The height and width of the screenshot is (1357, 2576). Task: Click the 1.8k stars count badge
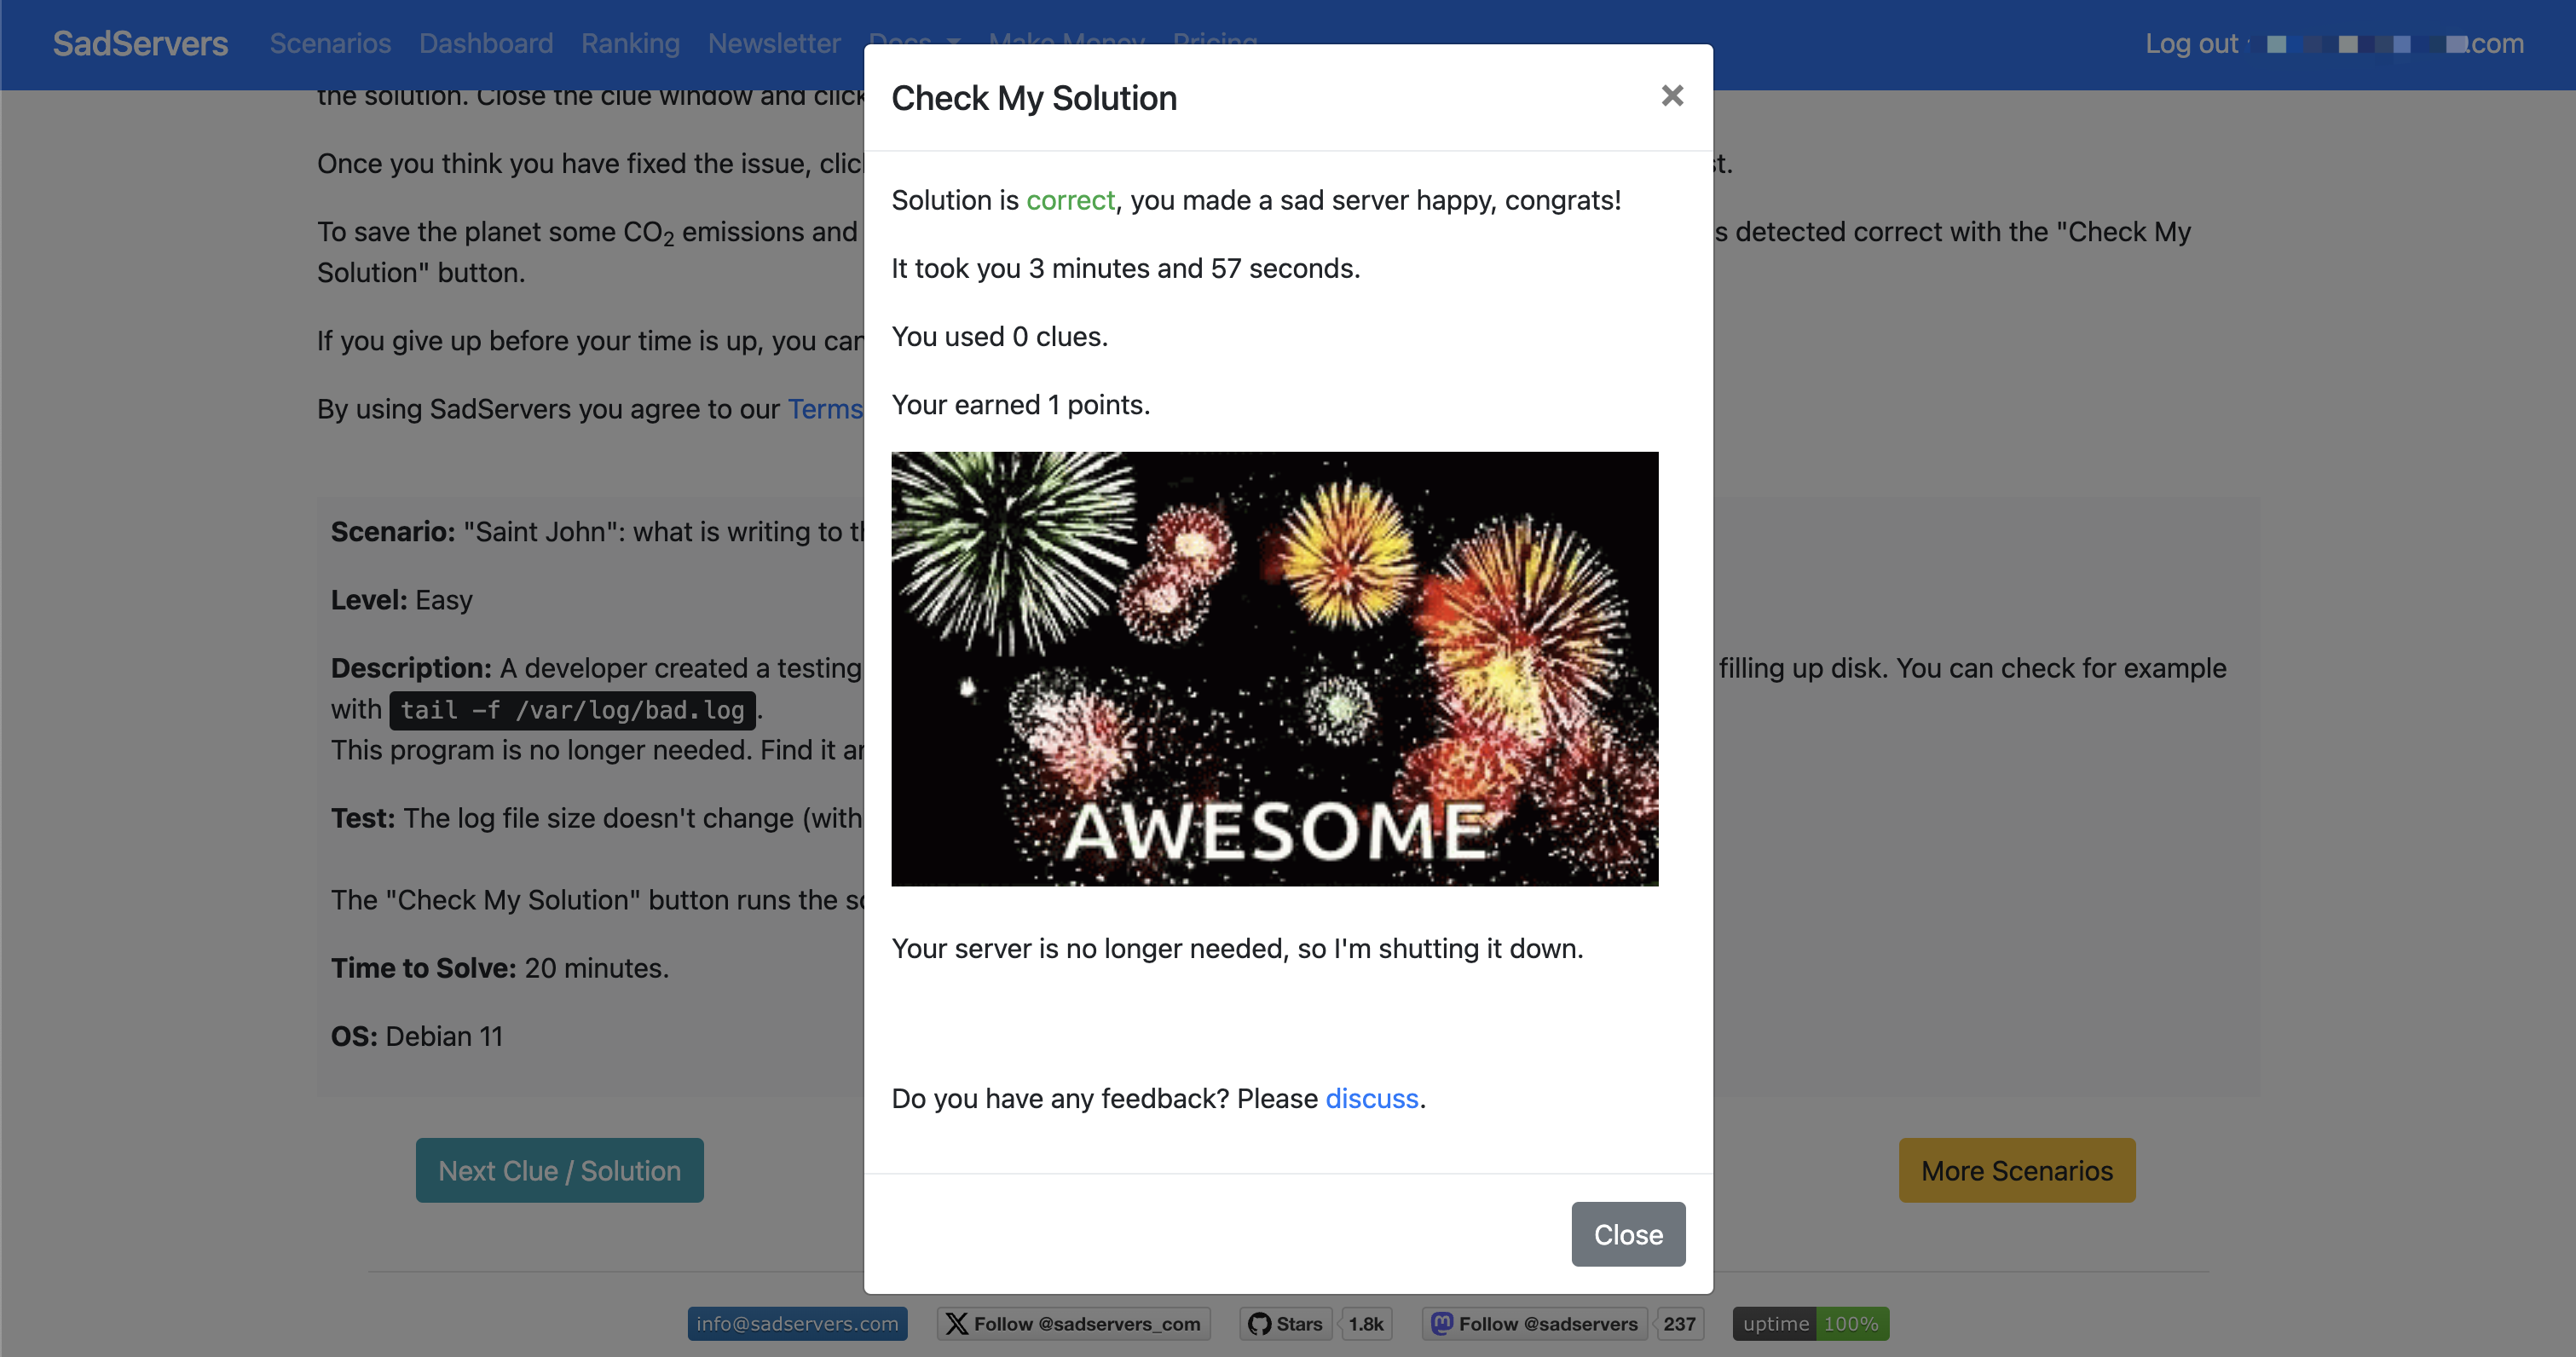(1366, 1323)
